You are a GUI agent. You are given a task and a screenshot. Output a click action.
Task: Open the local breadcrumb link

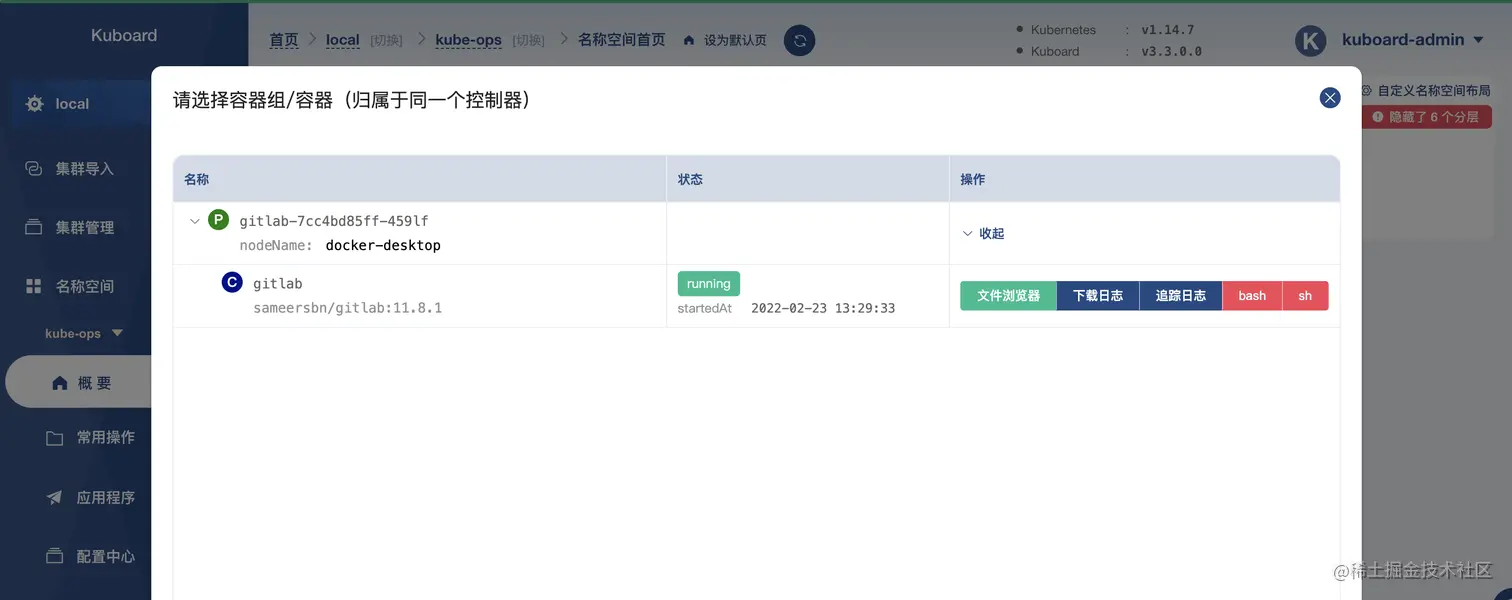coord(343,40)
